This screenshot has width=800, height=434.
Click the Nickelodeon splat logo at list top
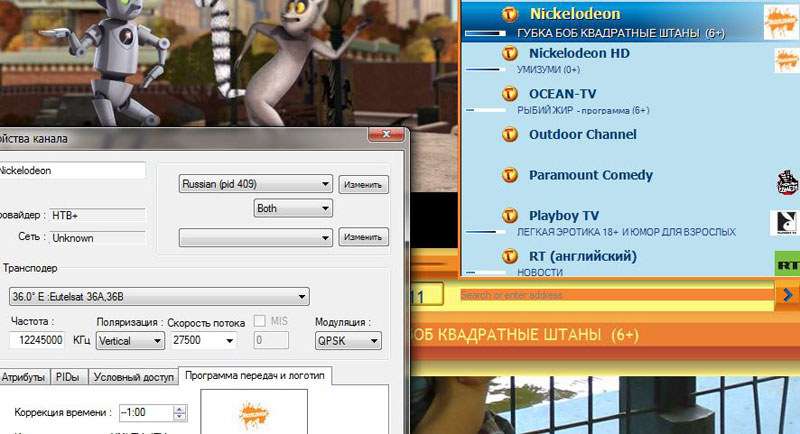click(x=786, y=20)
